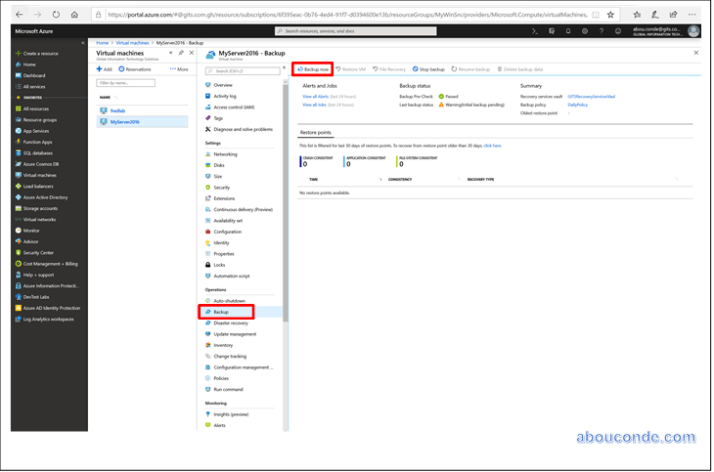
Task: Open Disaster recovery menu item
Action: [x=230, y=323]
